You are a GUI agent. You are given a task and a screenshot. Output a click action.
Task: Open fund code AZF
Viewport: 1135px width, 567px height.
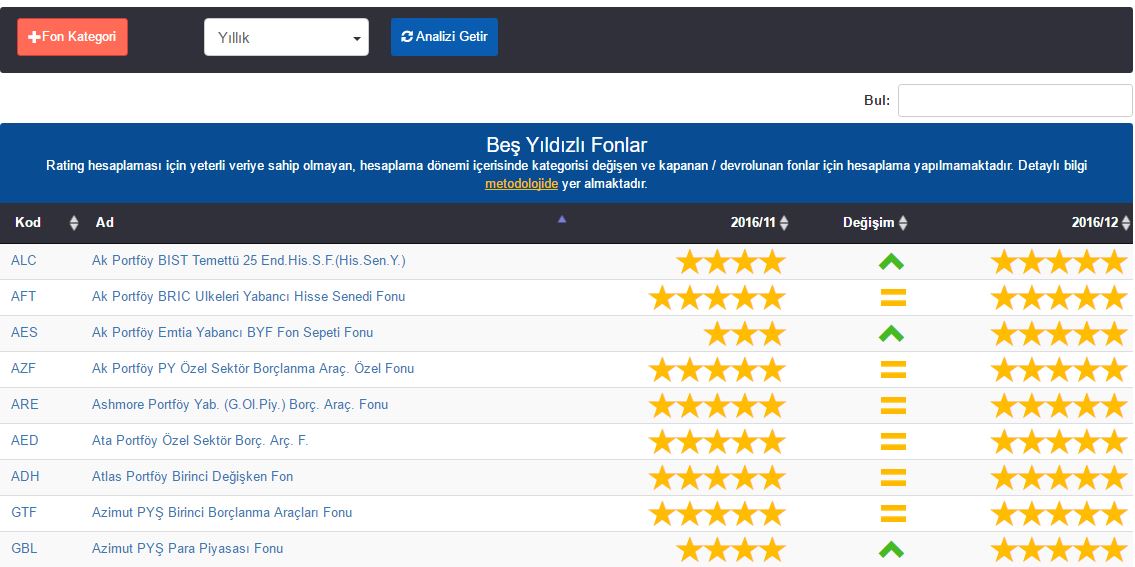point(23,368)
